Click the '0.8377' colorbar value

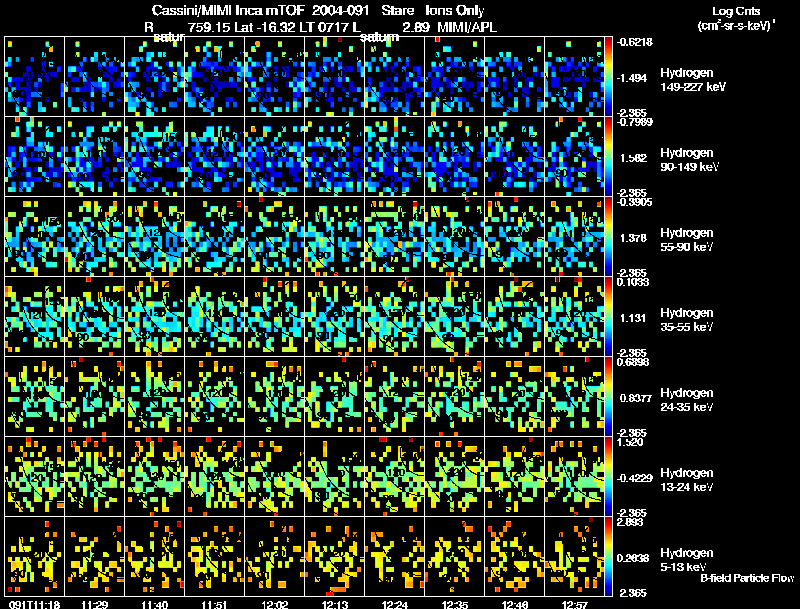(636, 398)
